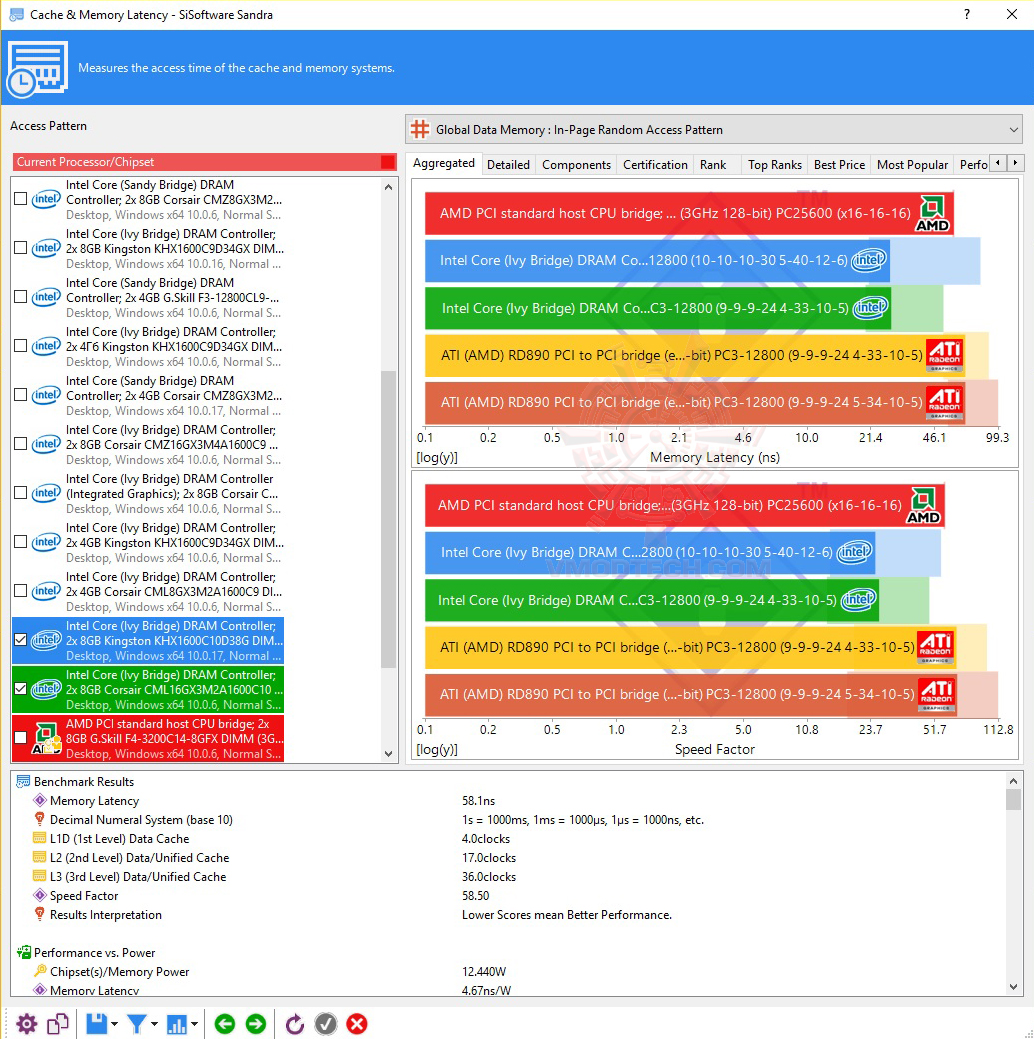Click the Intel logo on the blue Memory Latency bar
The width and height of the screenshot is (1034, 1039).
pyautogui.click(x=869, y=260)
